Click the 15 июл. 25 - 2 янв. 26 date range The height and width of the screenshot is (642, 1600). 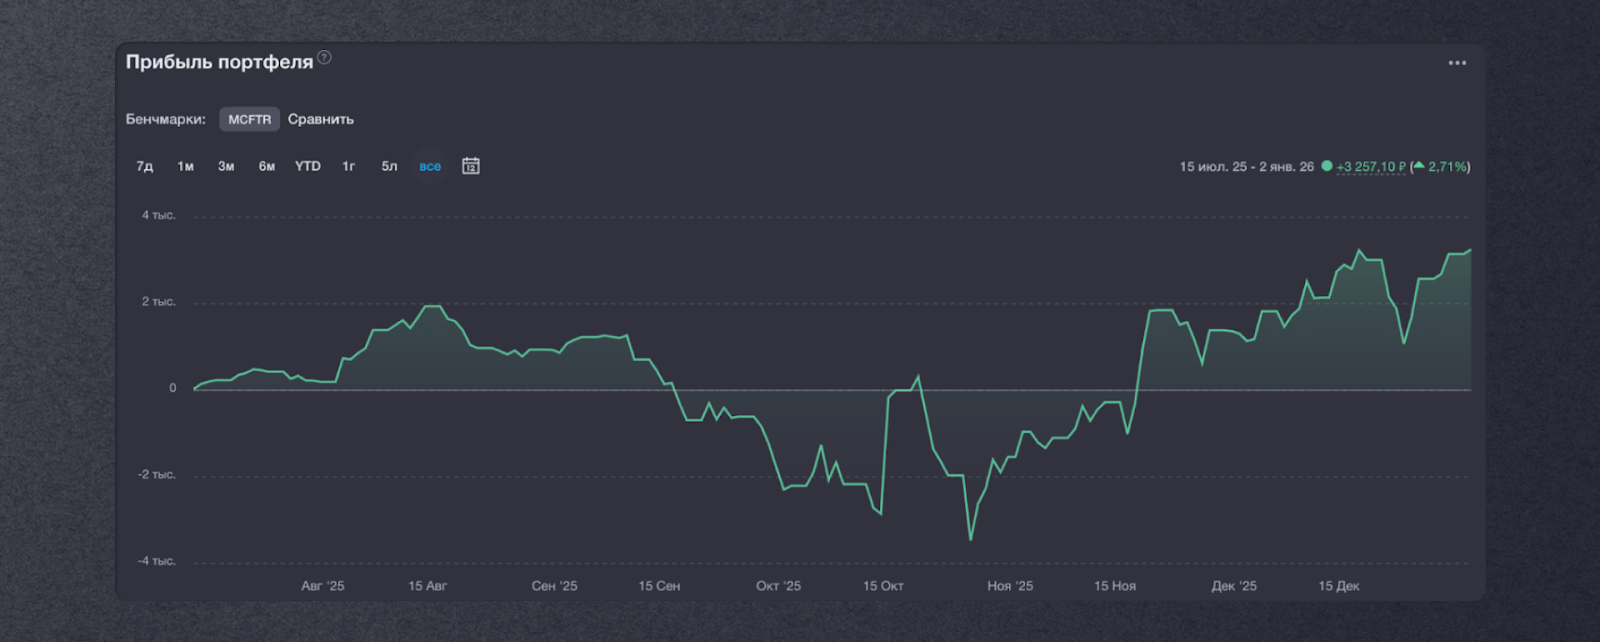click(x=1246, y=167)
